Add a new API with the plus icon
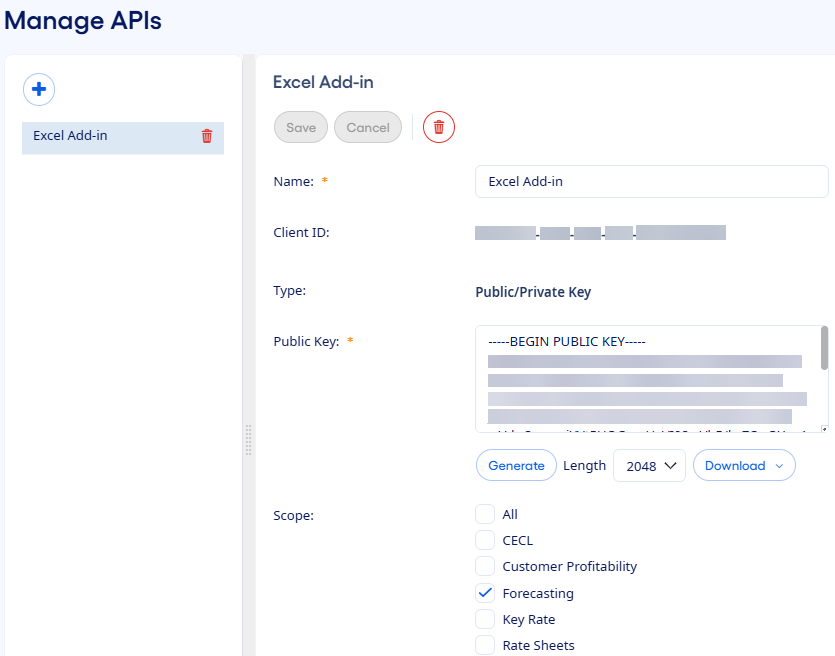The image size is (835, 656). [39, 89]
